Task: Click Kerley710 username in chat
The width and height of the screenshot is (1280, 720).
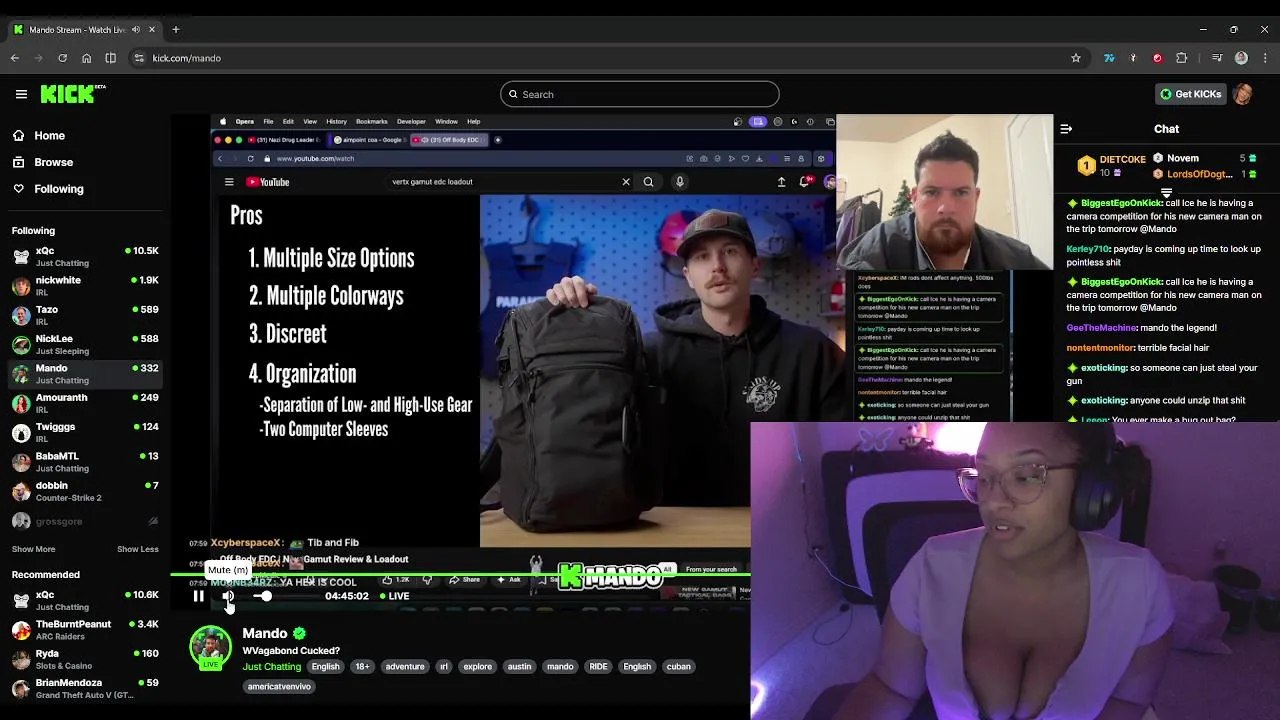Action: click(x=1088, y=249)
